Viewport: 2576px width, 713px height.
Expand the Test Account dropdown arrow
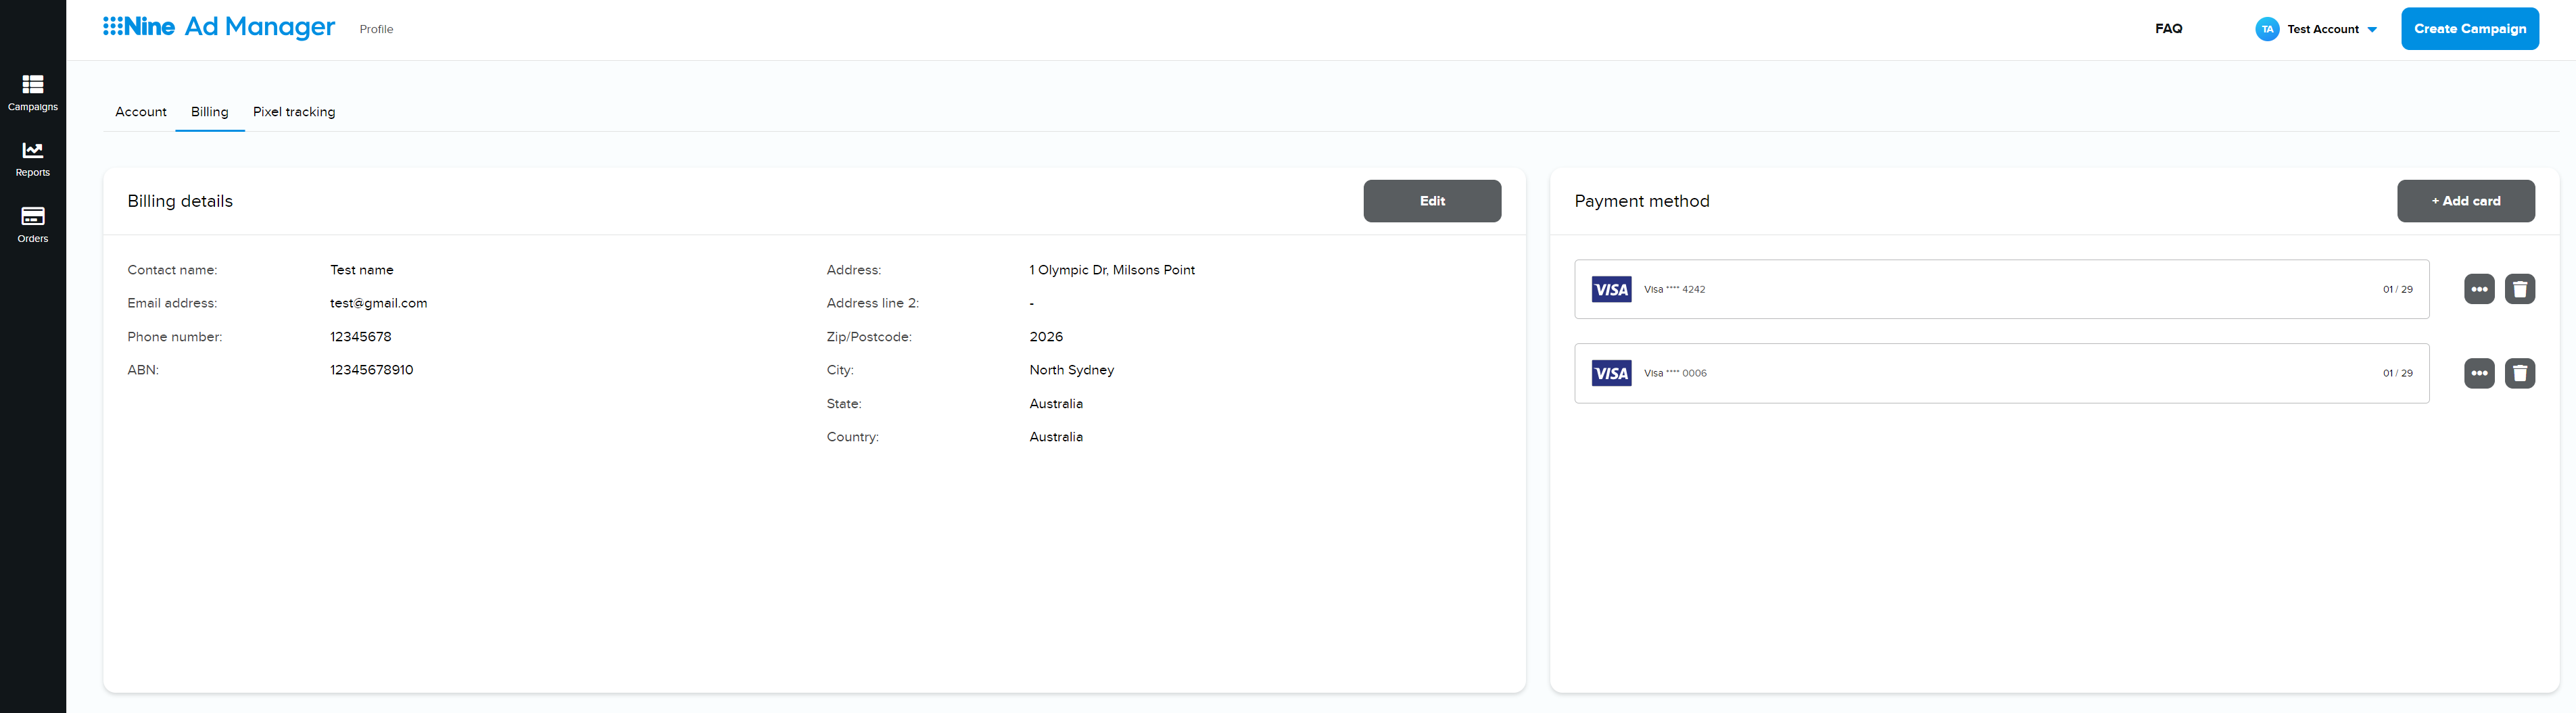2372,30
